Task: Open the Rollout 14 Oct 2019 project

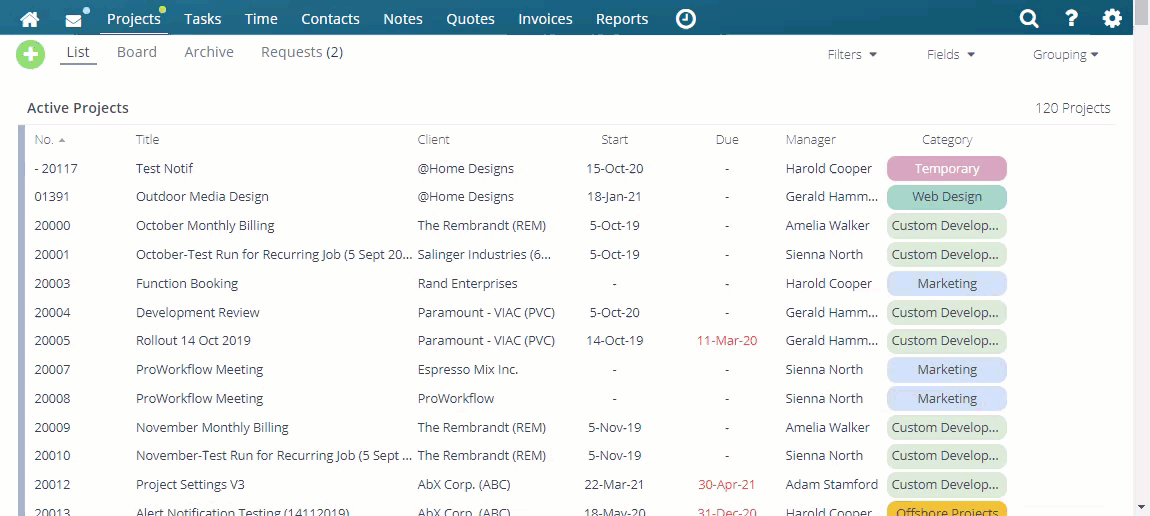Action: click(x=194, y=341)
